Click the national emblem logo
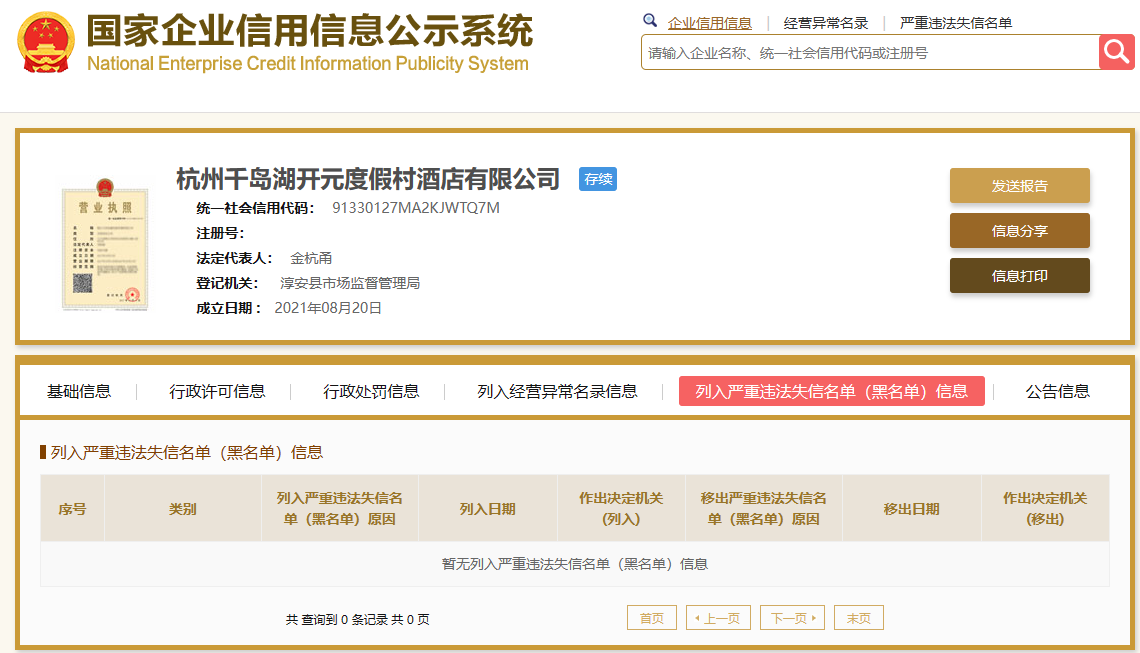1140x653 pixels. click(46, 42)
